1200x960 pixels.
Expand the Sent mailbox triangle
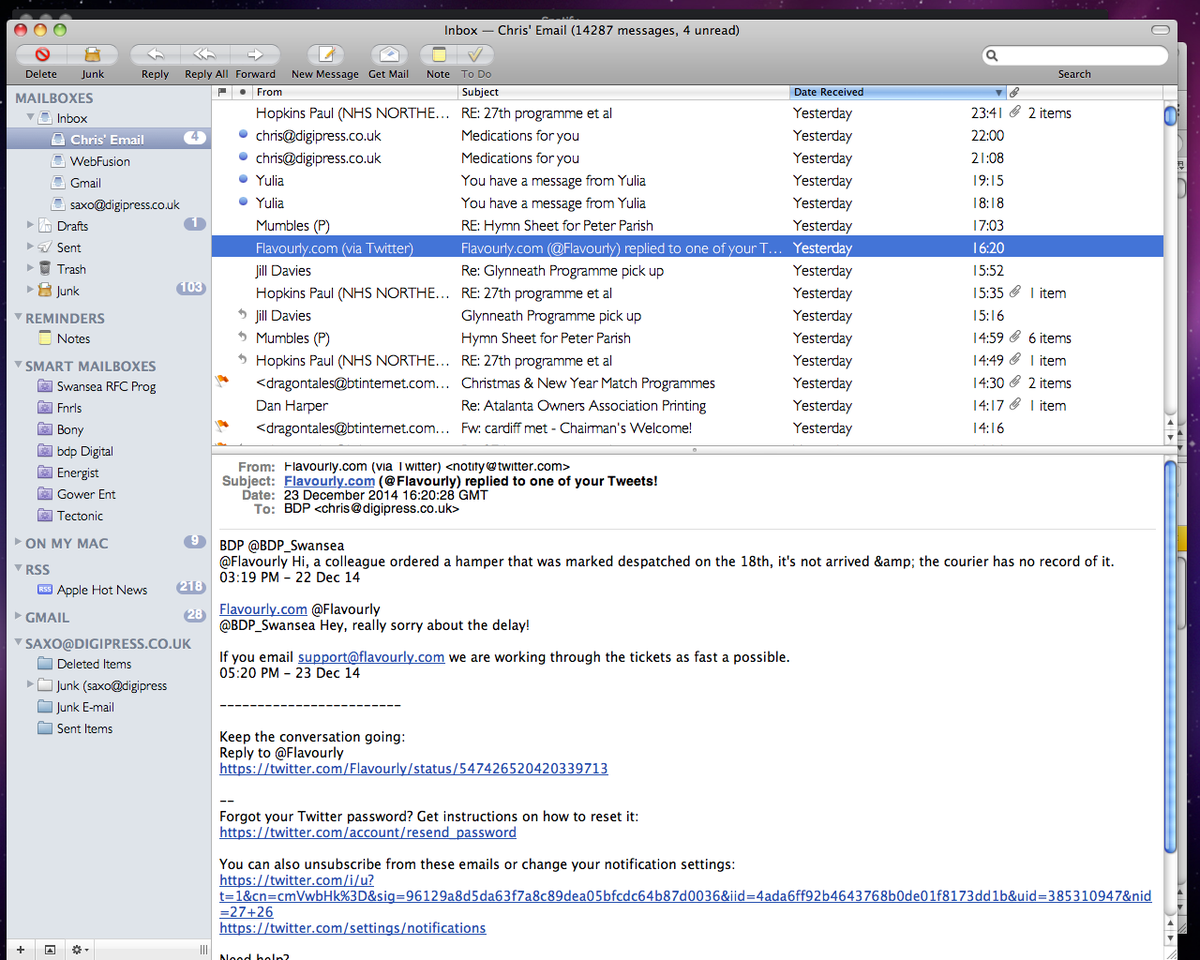(31, 248)
